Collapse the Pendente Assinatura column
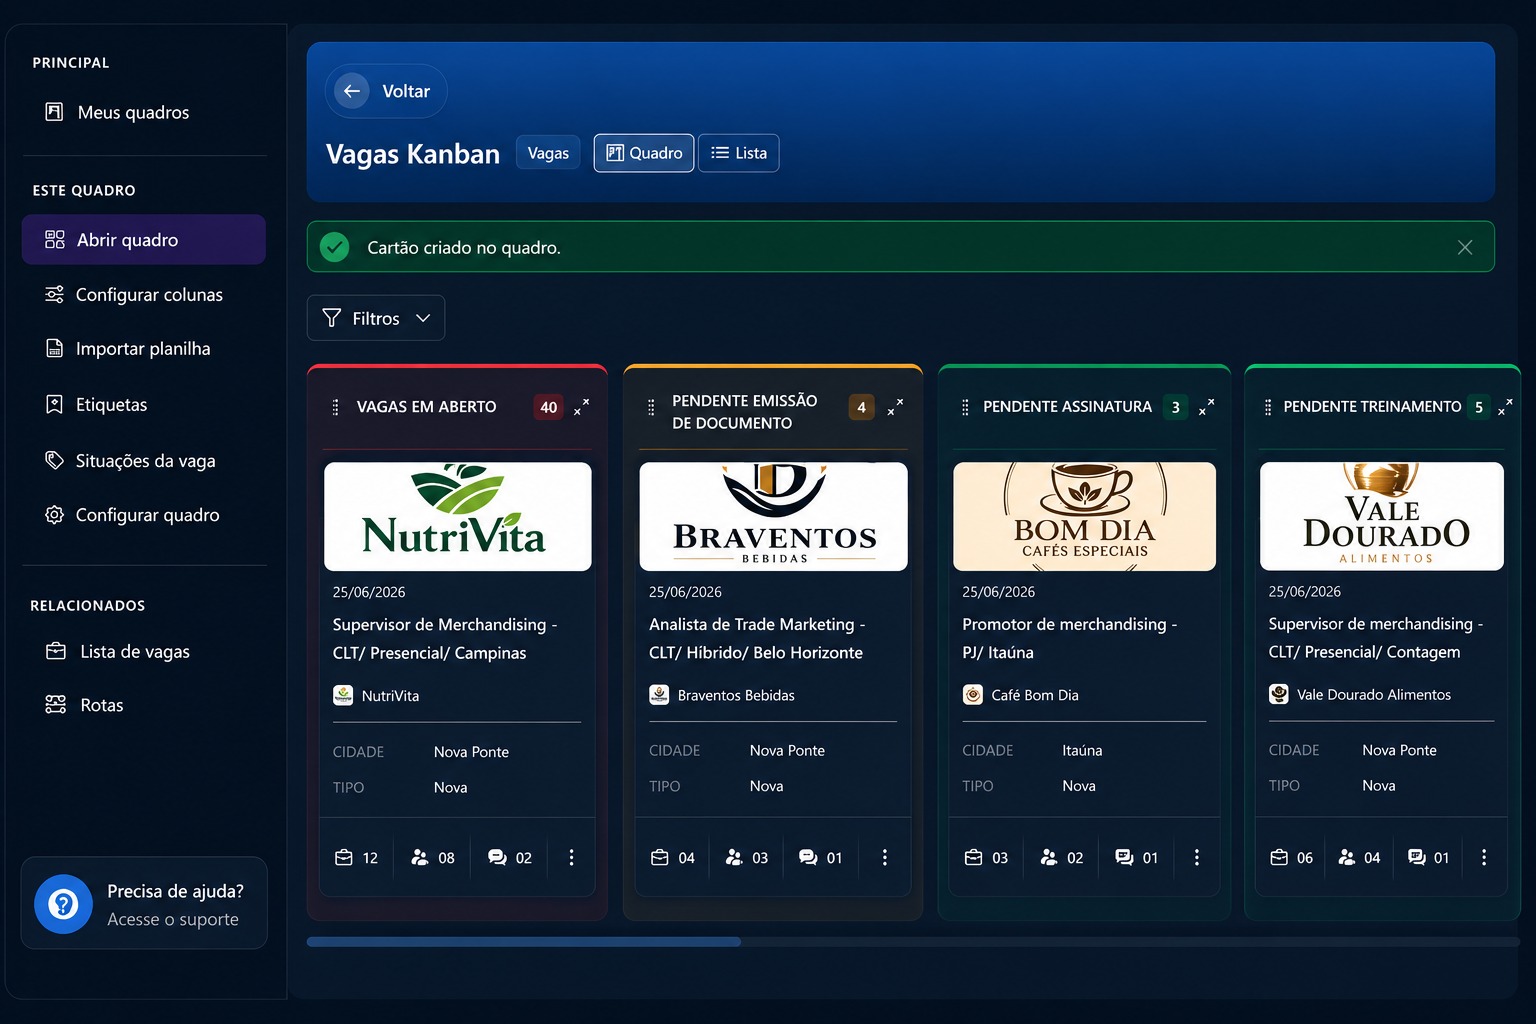Screen dimensions: 1536x1024 pos(1207,407)
